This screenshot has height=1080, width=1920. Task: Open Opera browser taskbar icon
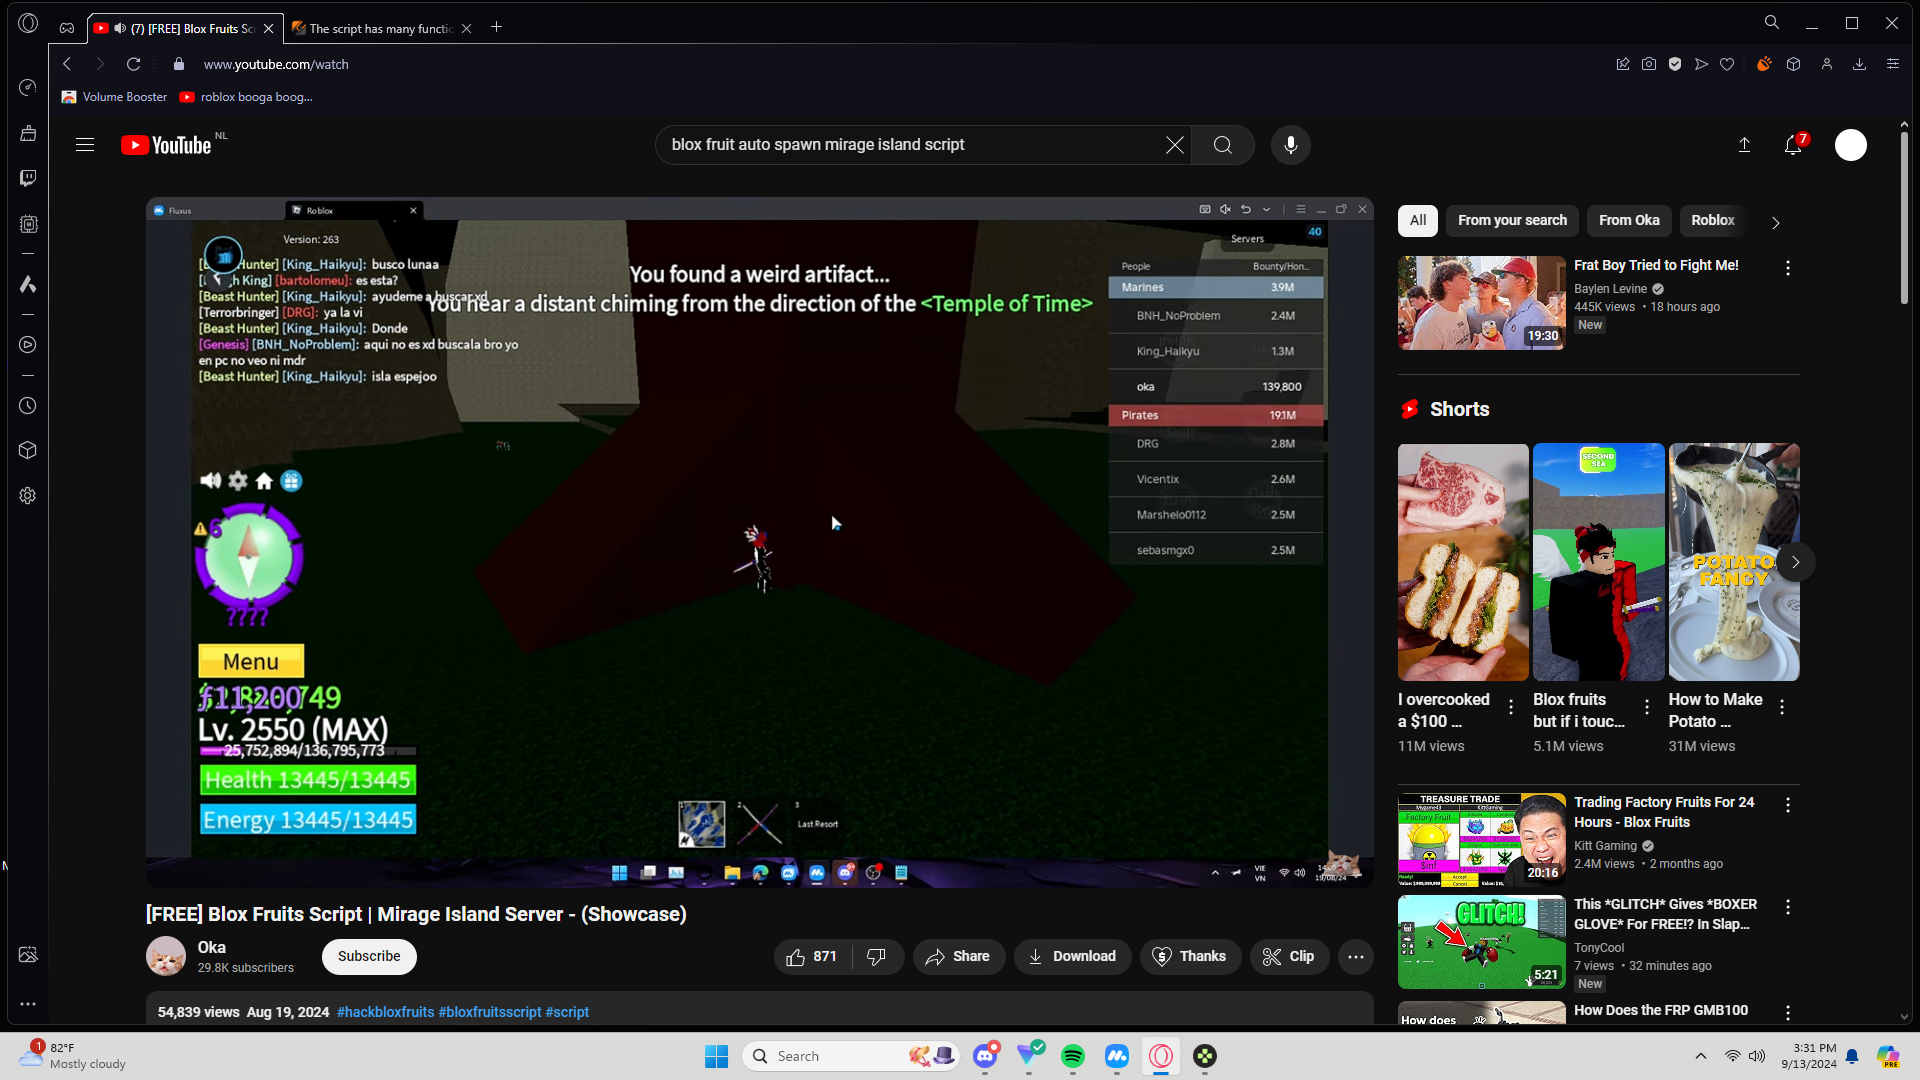1161,1056
